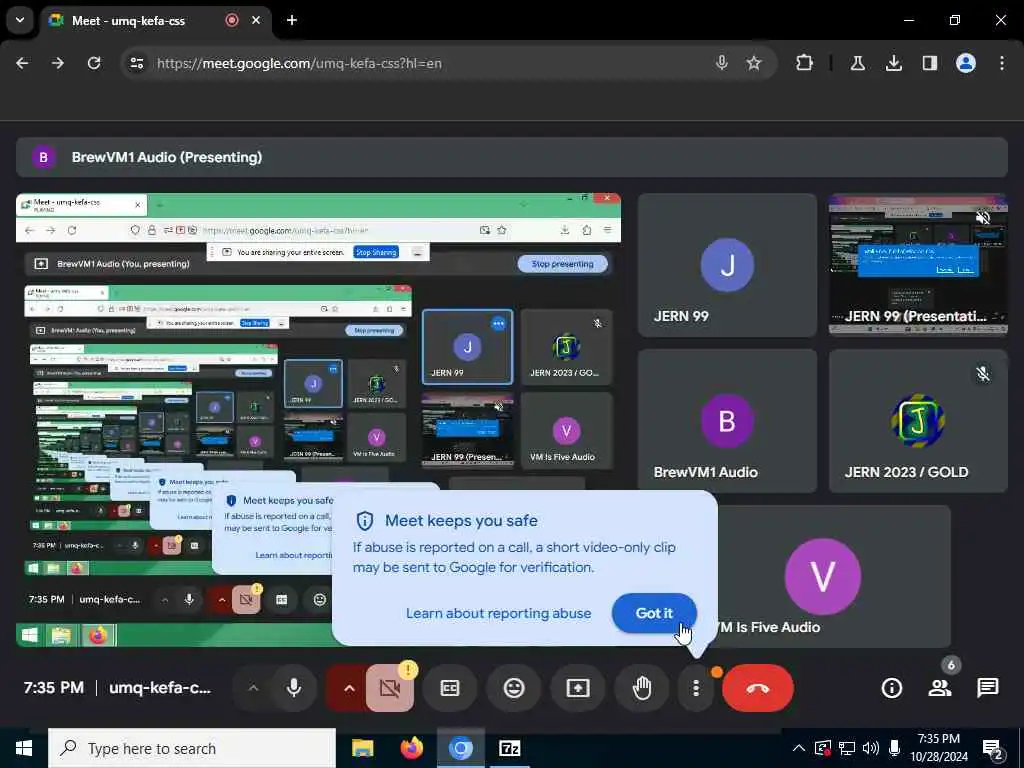Close the Meet - umq-kefa-css tab
The image size is (1024, 768).
click(256, 20)
